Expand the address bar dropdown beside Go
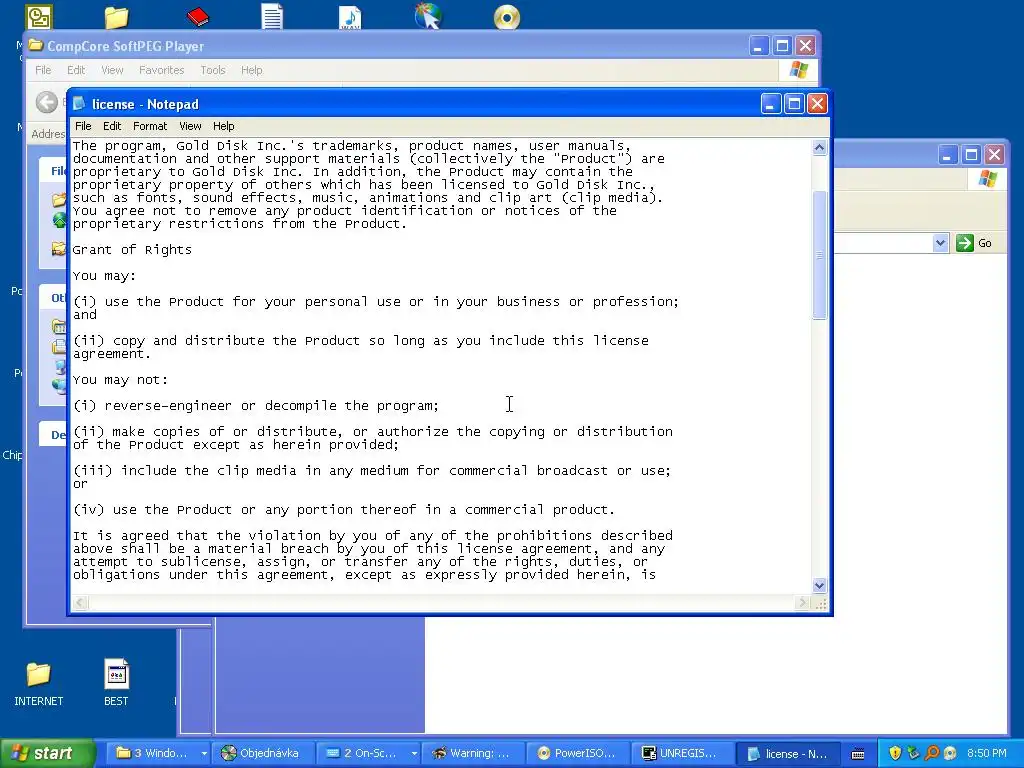 [940, 243]
